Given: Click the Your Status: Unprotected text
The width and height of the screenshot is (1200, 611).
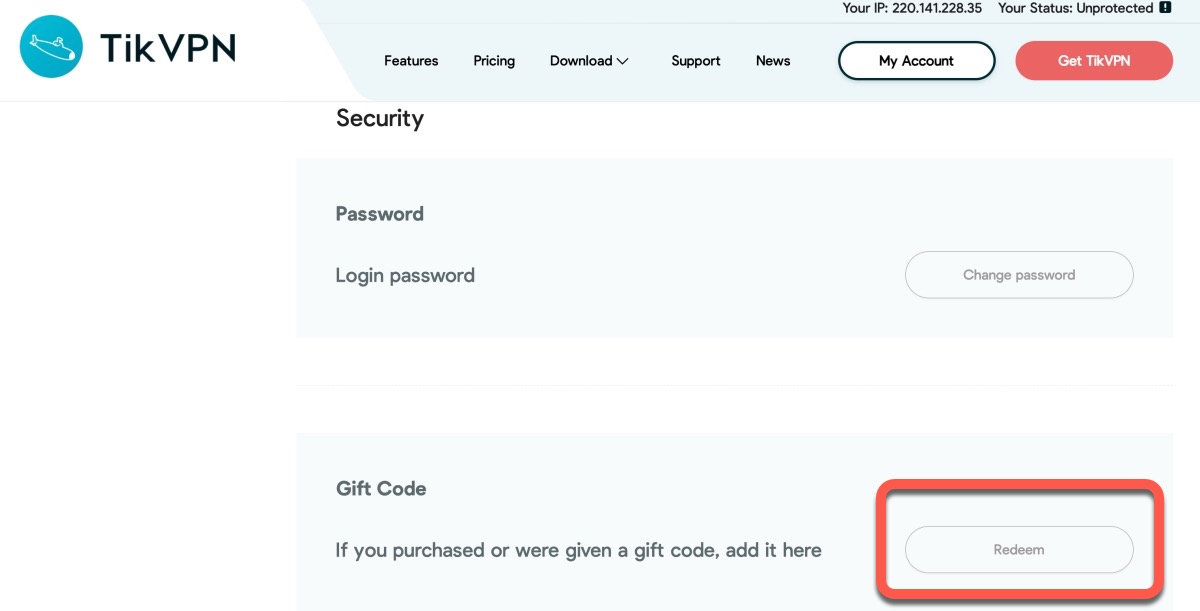Looking at the screenshot, I should pyautogui.click(x=1075, y=8).
